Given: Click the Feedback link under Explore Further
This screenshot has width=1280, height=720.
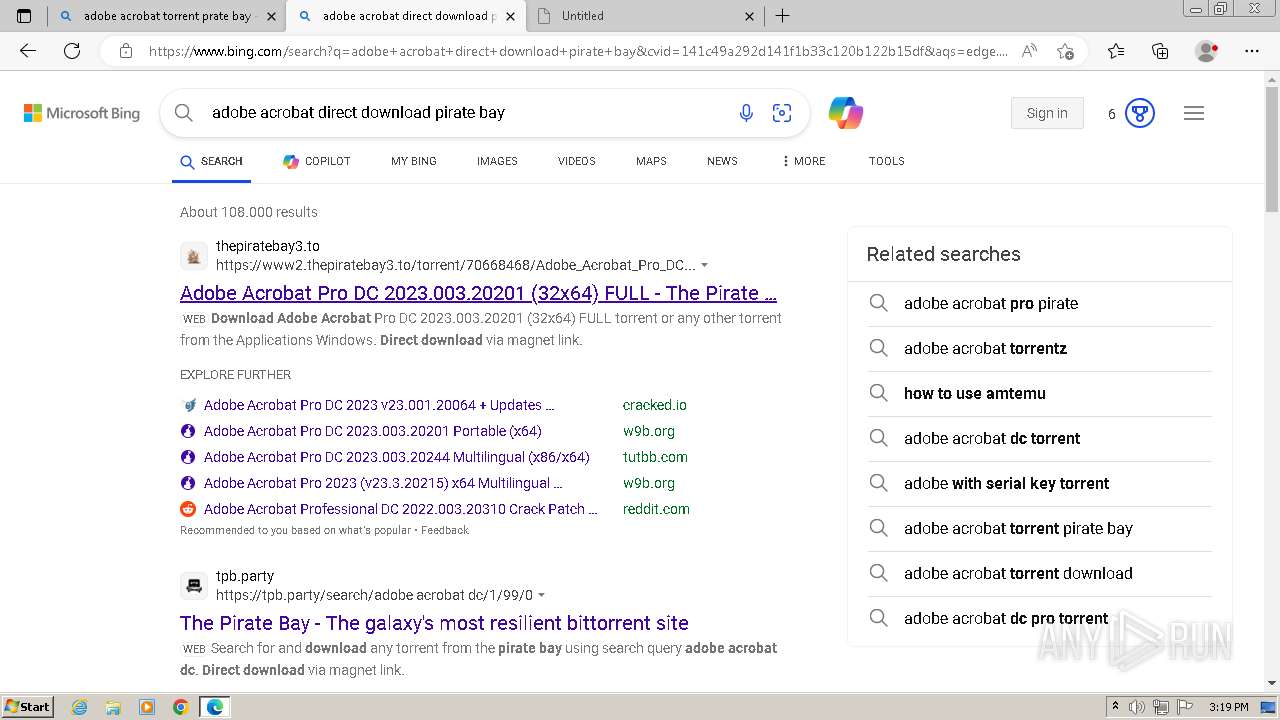Looking at the screenshot, I should pos(445,530).
